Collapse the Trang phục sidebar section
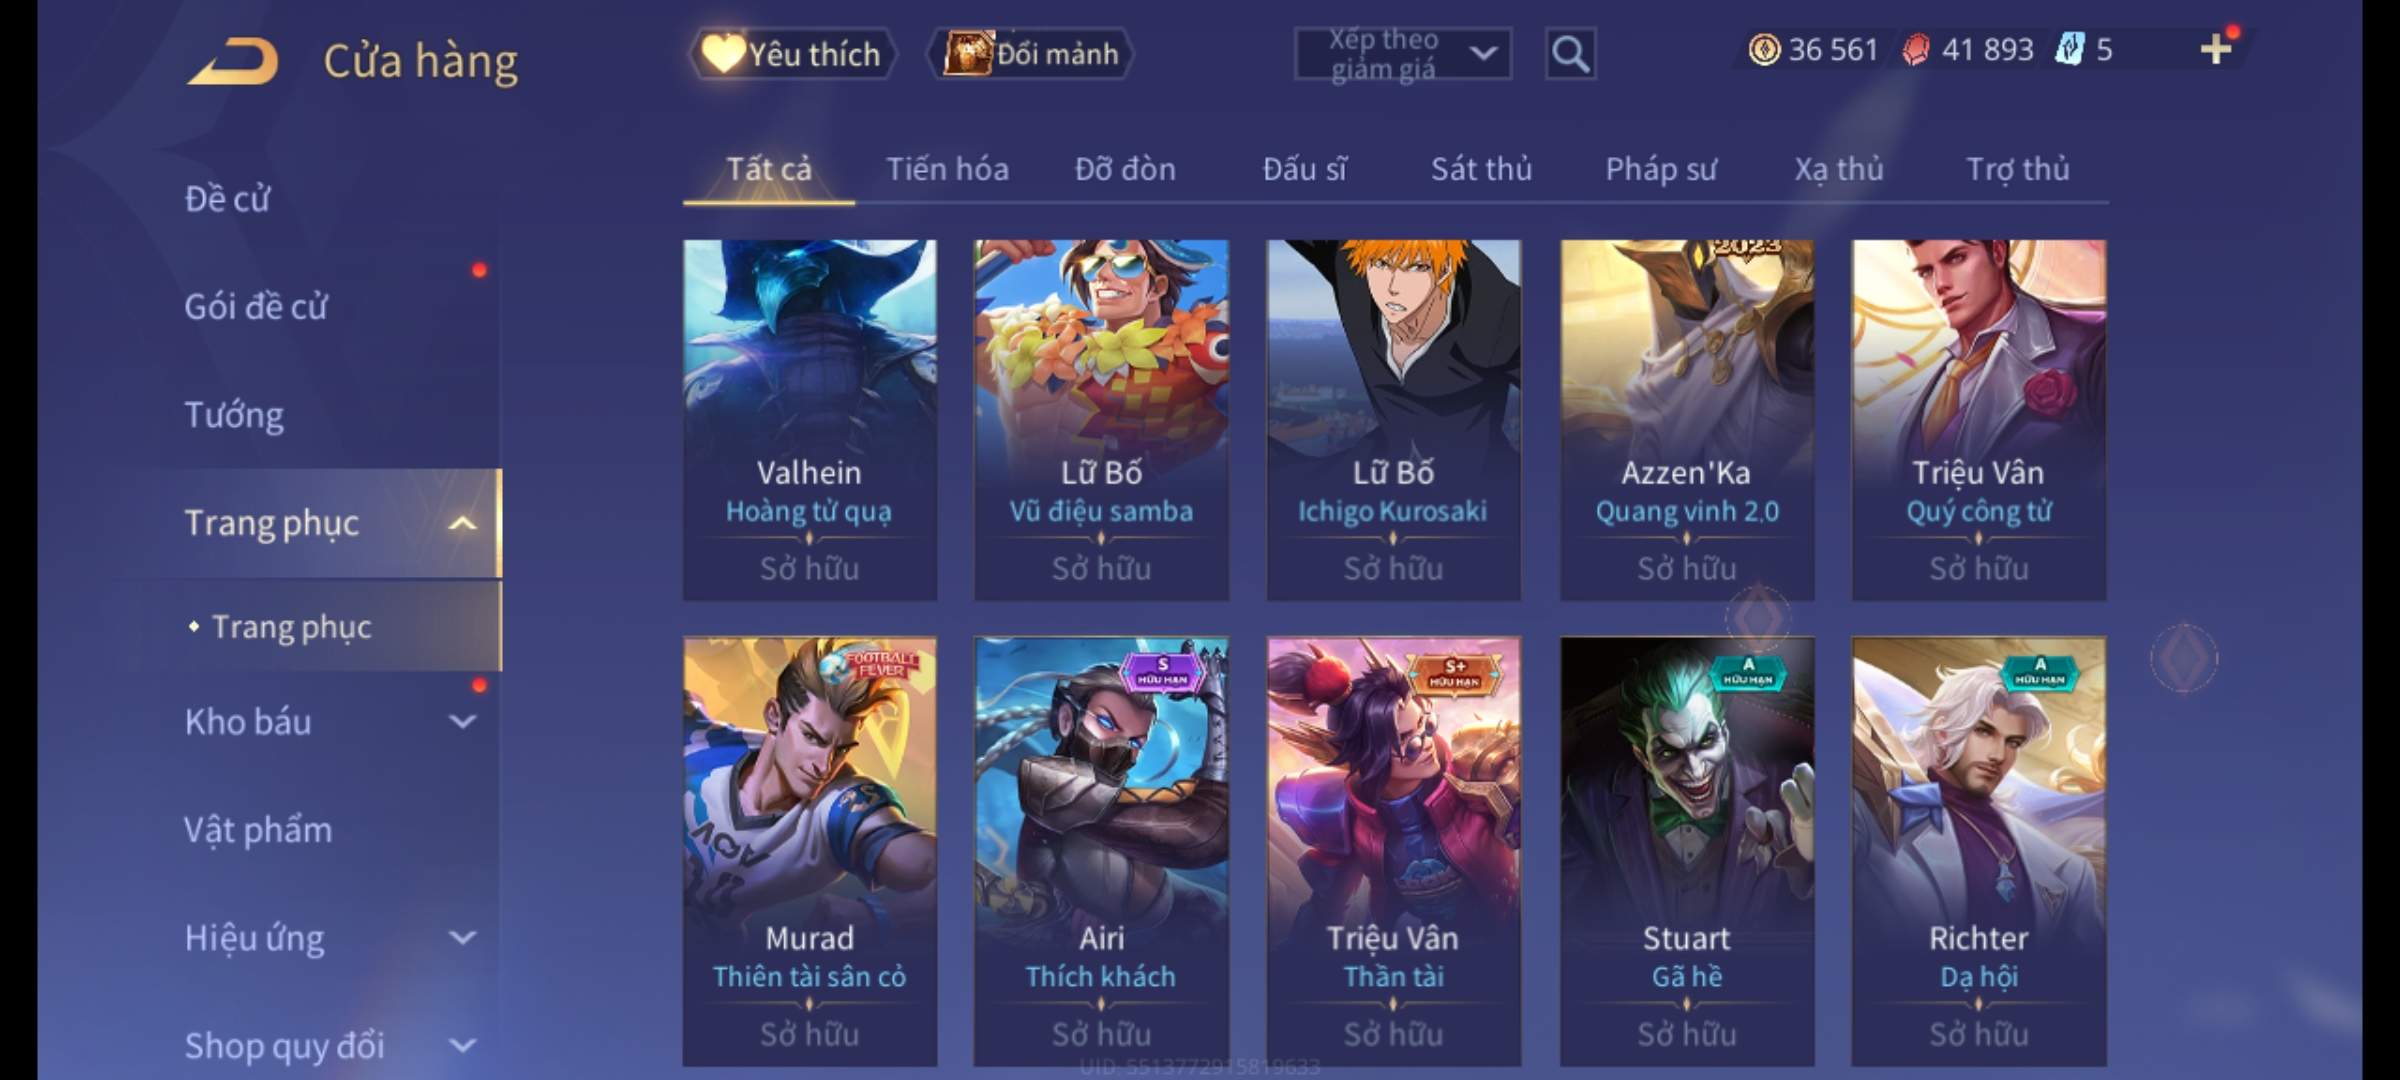 click(x=462, y=523)
